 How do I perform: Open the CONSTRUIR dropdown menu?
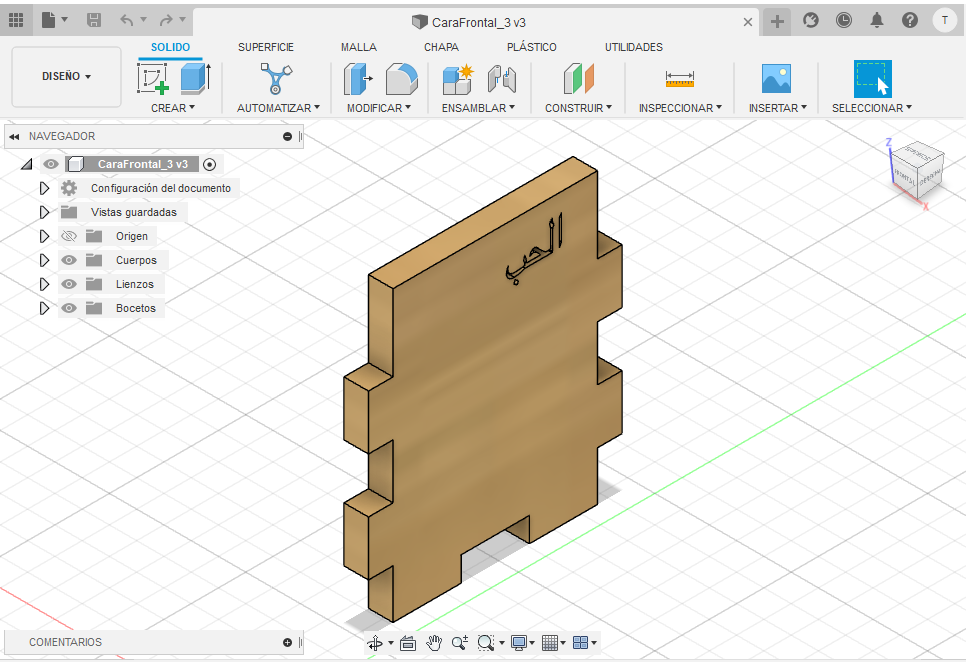(578, 108)
